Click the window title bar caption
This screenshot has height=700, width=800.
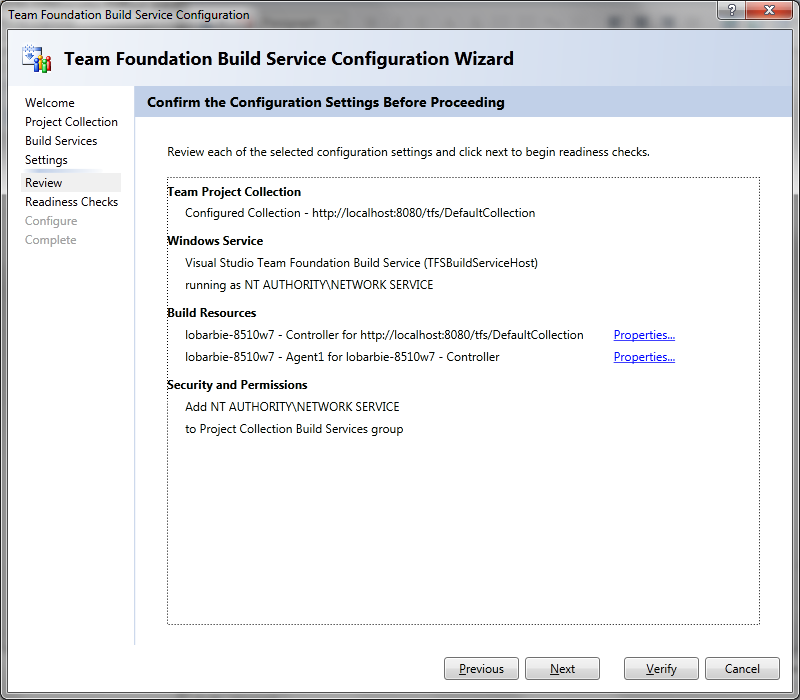click(x=129, y=14)
